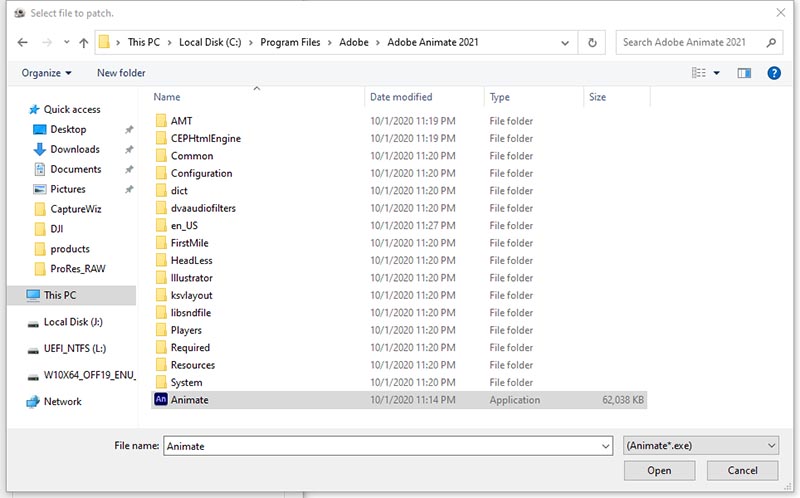Click the search magnifier icon
Screen dimensions: 800x498
click(x=771, y=42)
